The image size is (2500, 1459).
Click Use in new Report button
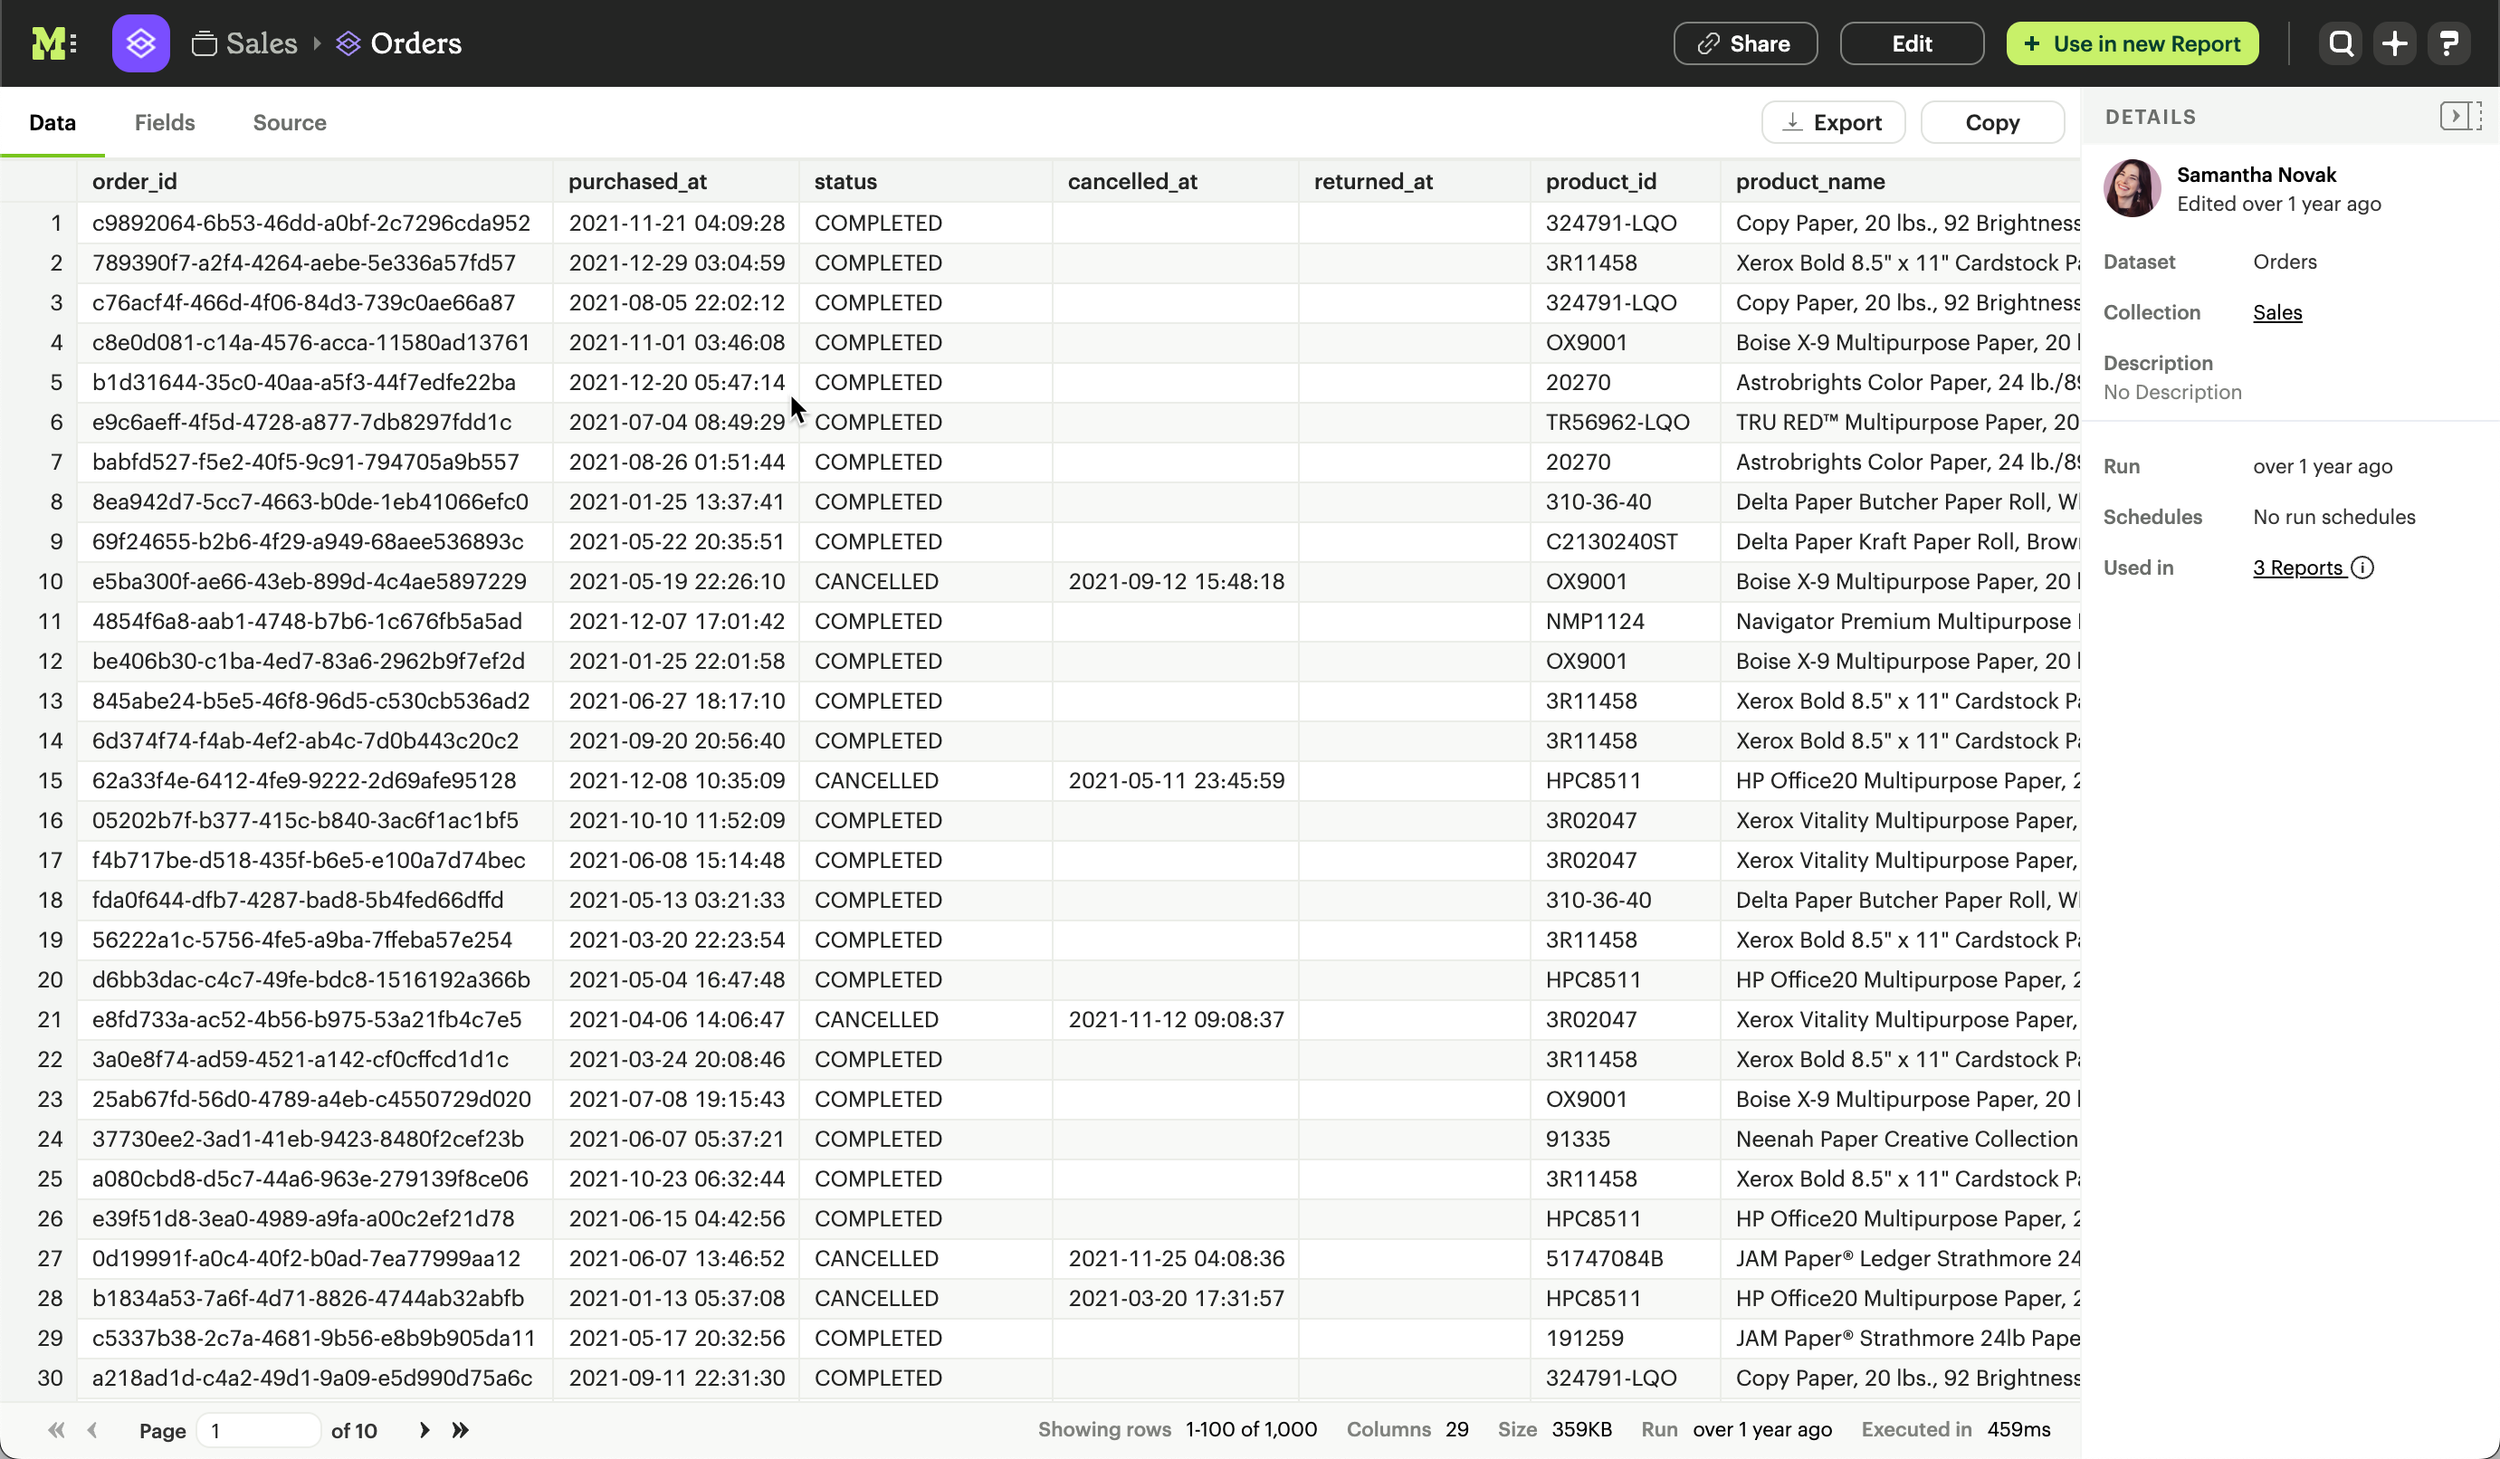2131,43
